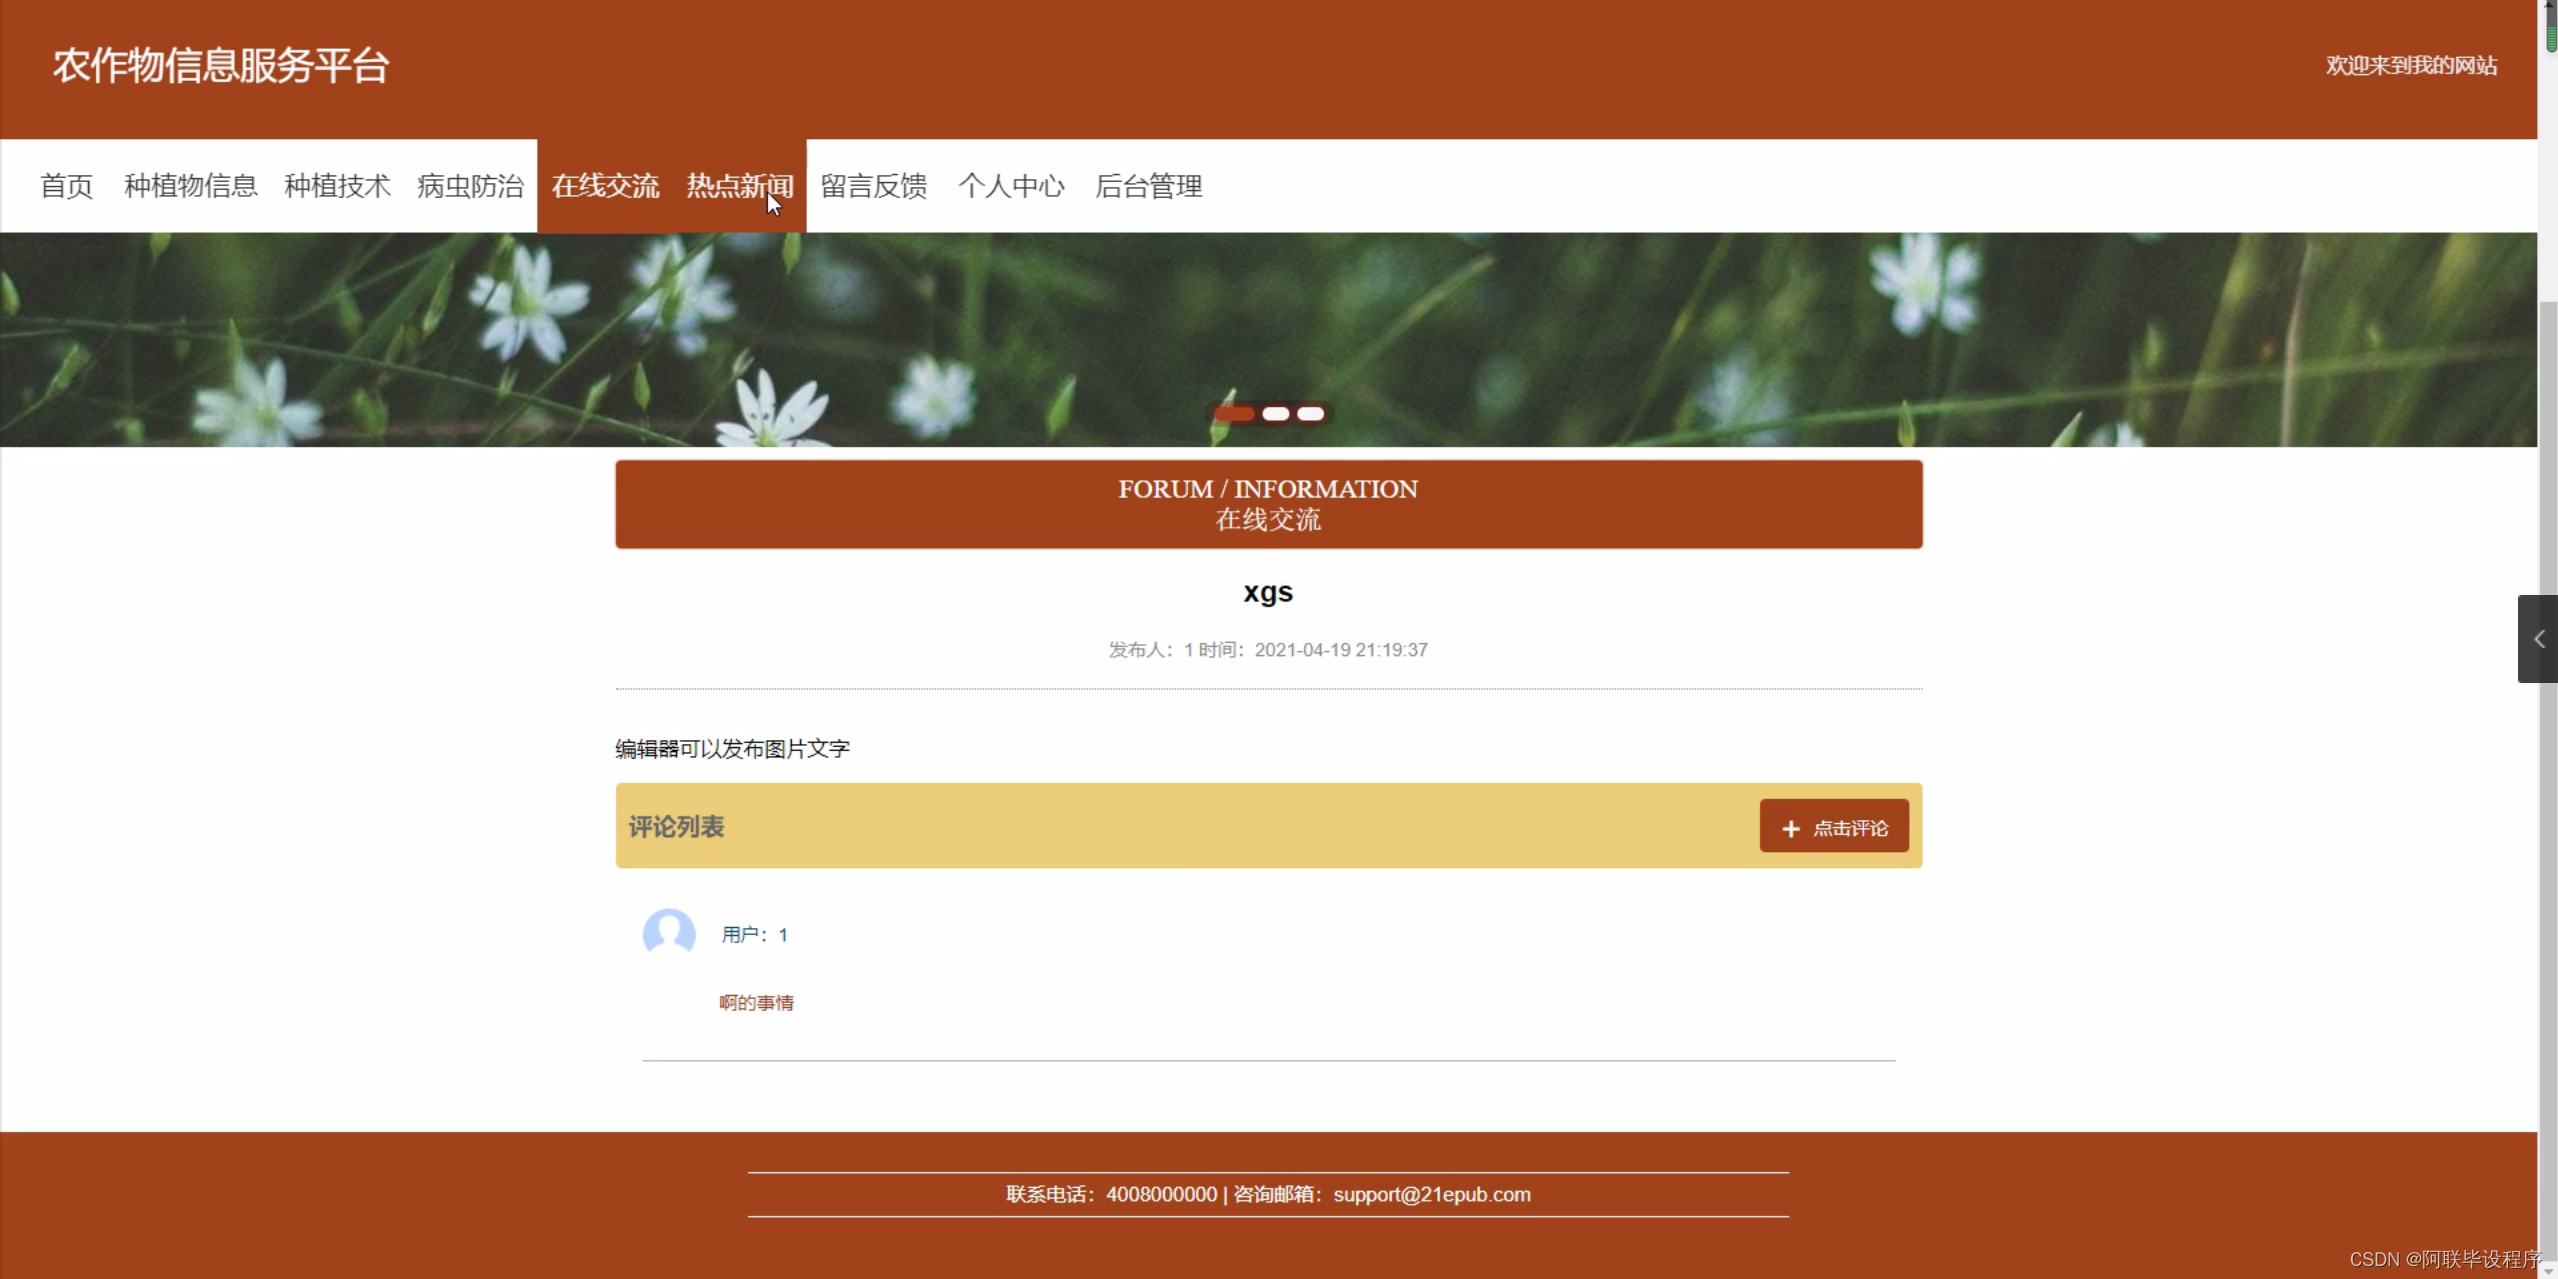Open the 个人中心 page
Image resolution: width=2558 pixels, height=1279 pixels.
(x=1011, y=186)
